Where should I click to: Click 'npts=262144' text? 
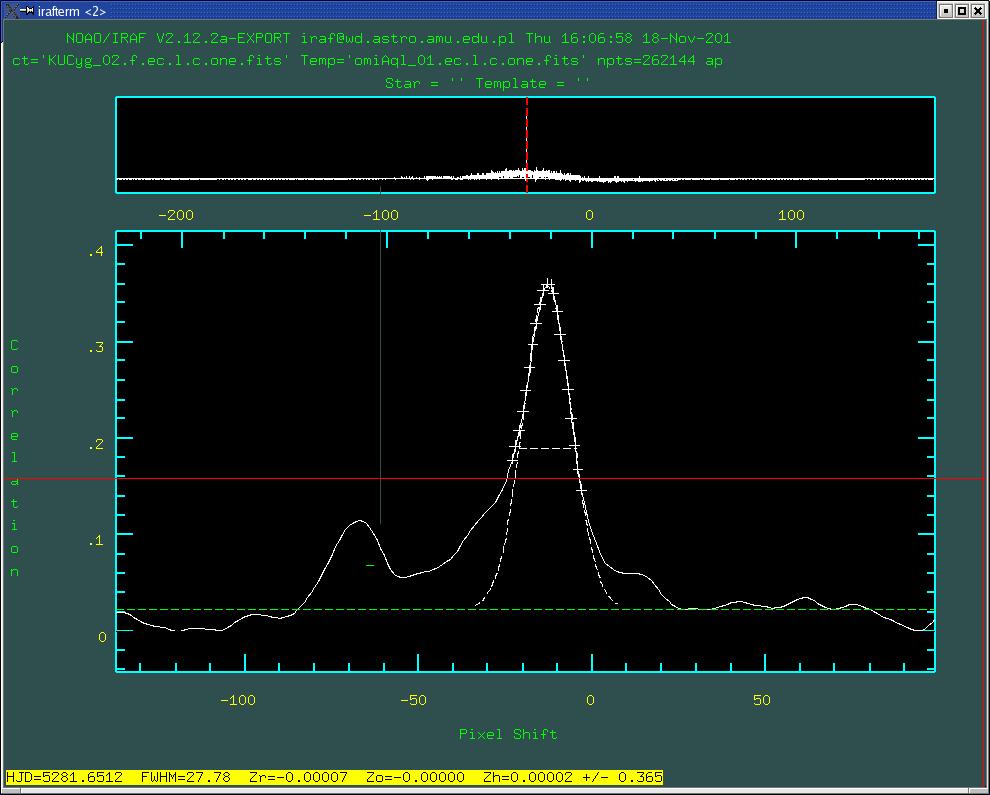[x=646, y=61]
